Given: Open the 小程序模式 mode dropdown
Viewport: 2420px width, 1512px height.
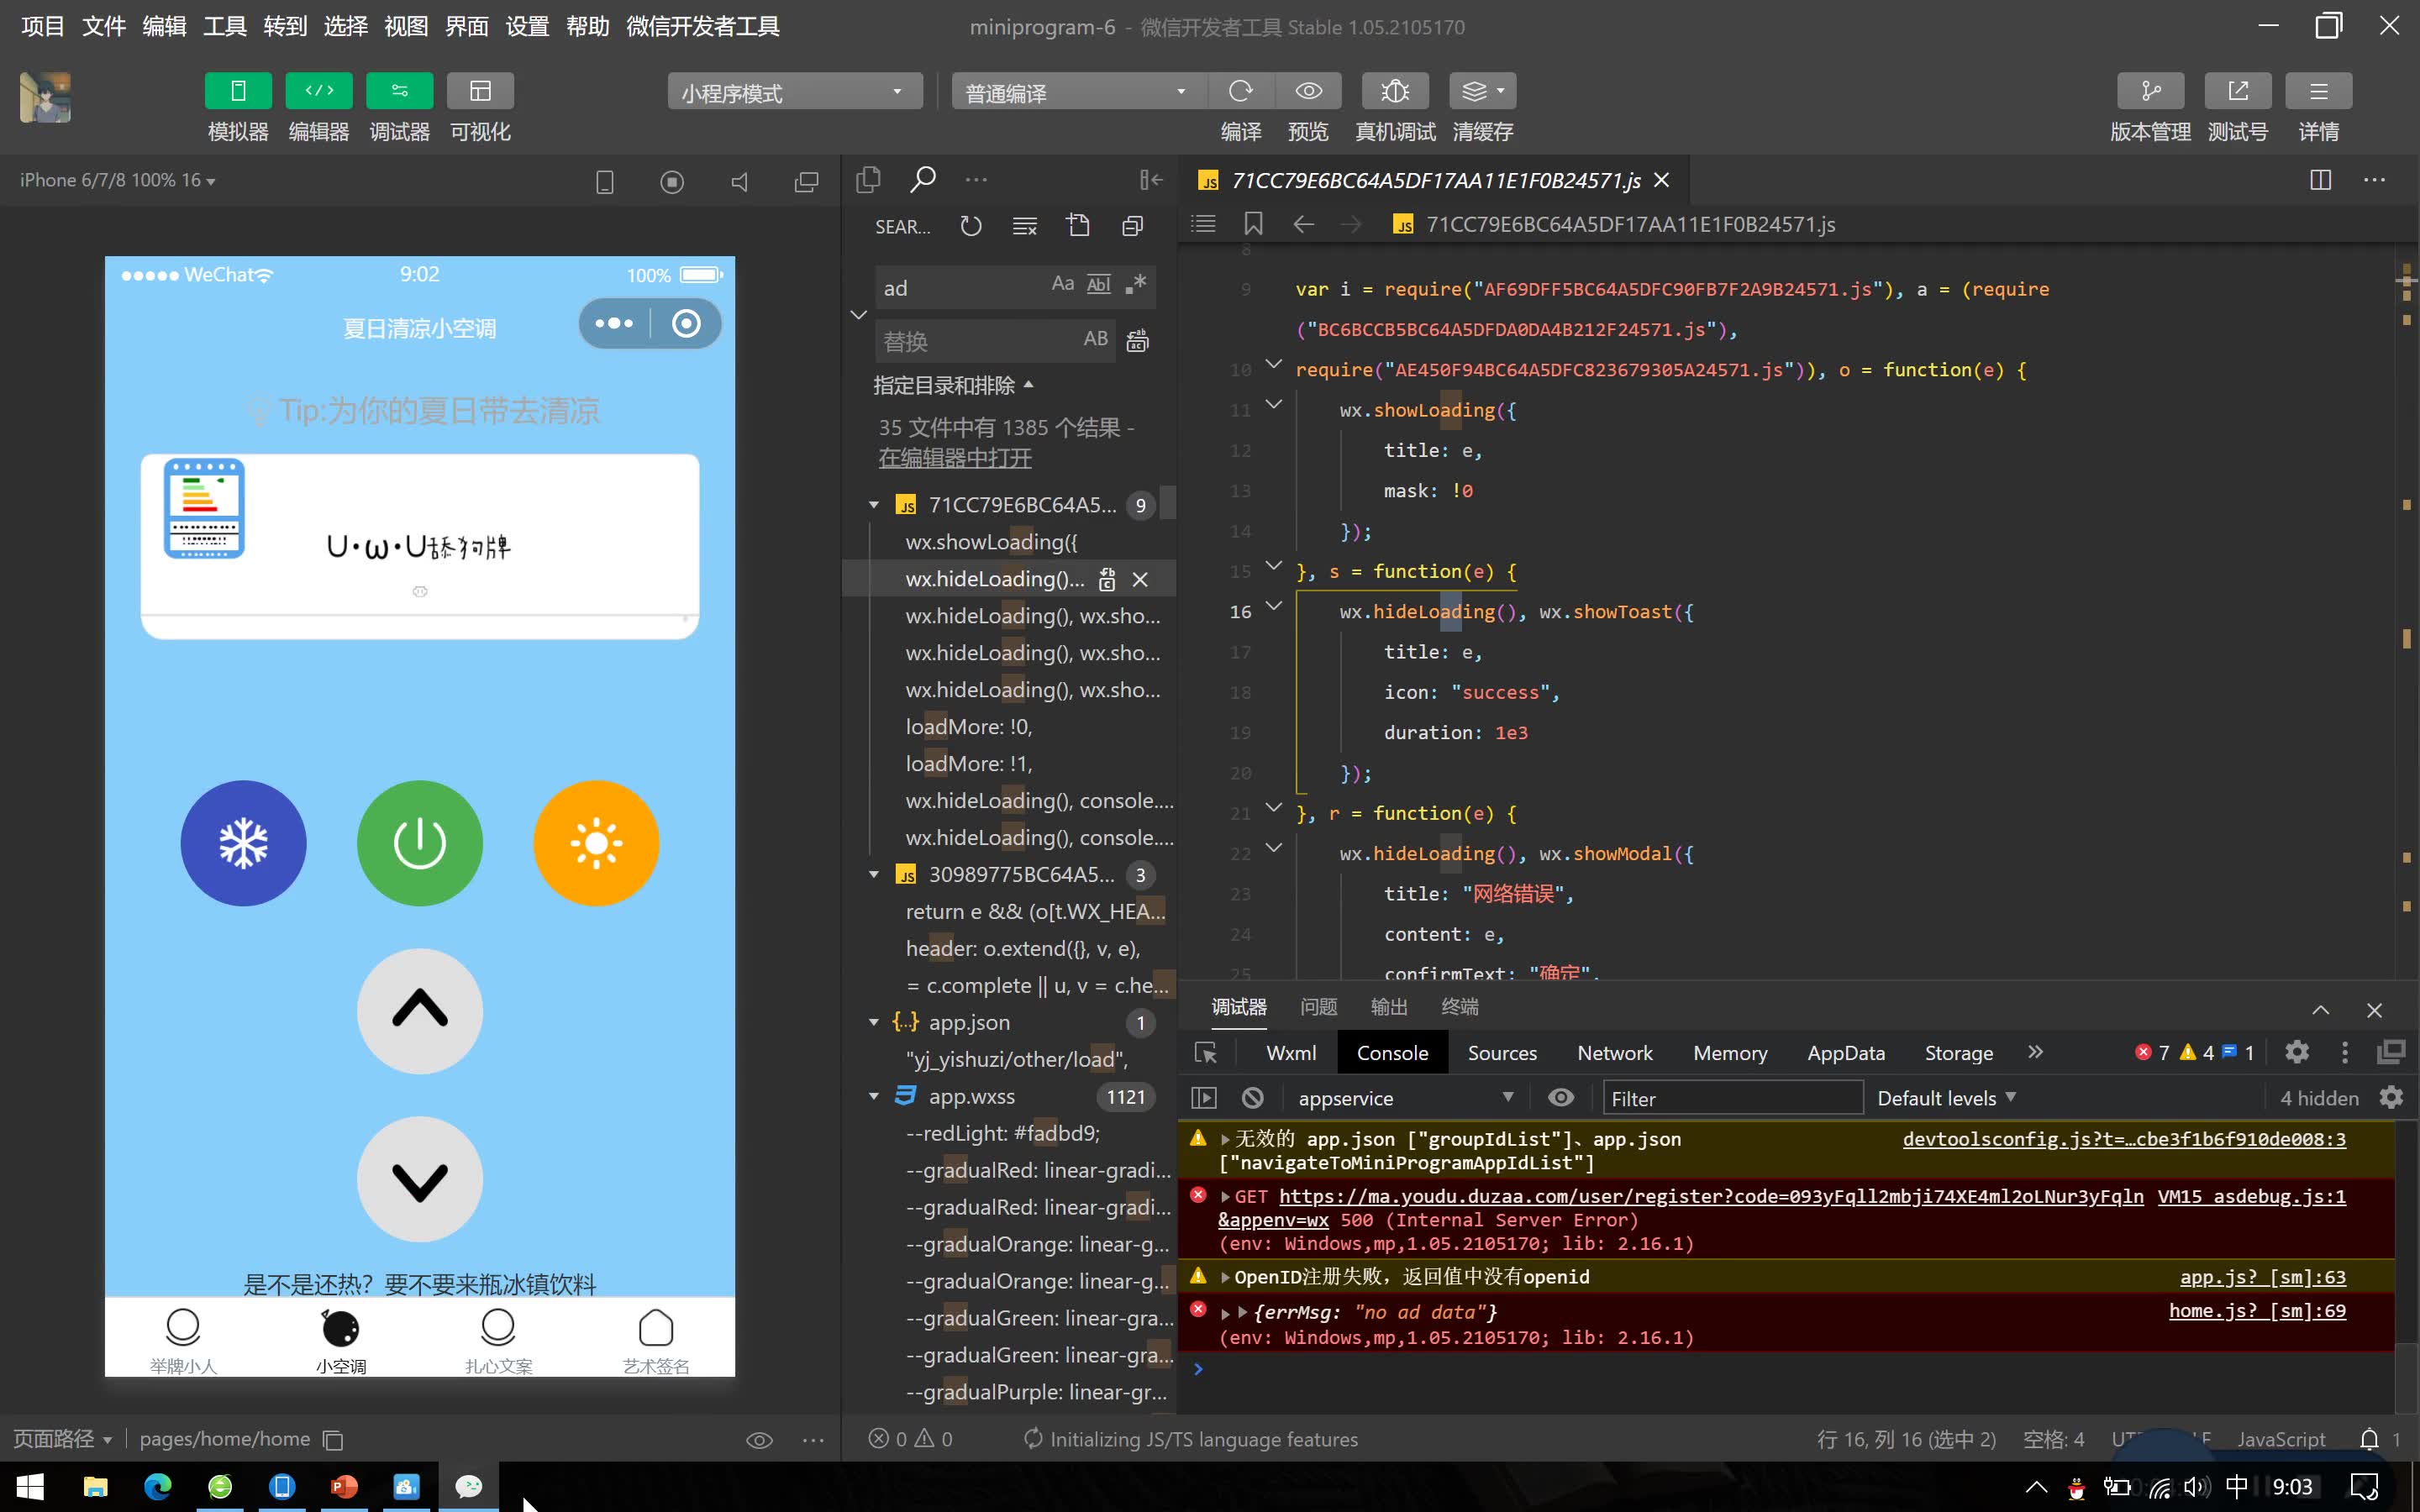Looking at the screenshot, I should coord(794,92).
